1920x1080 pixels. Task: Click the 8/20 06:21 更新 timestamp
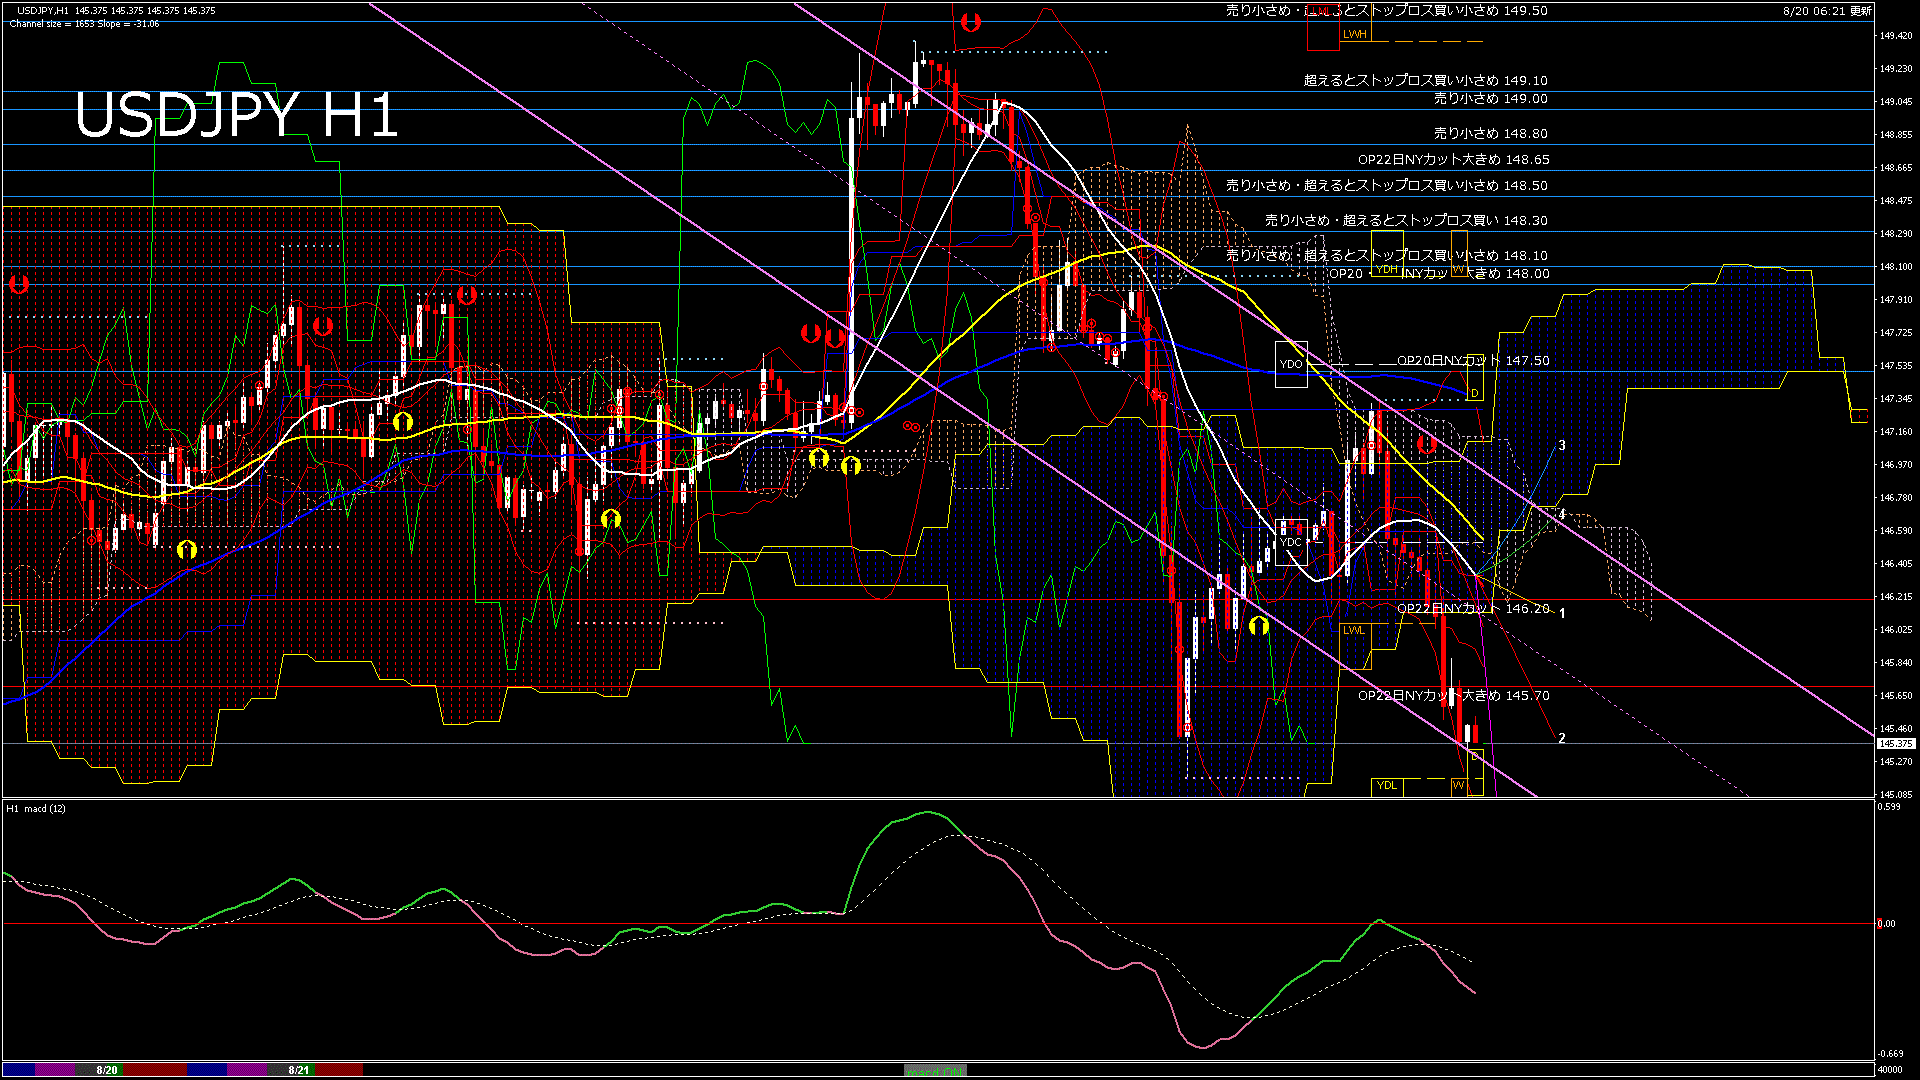(1827, 11)
